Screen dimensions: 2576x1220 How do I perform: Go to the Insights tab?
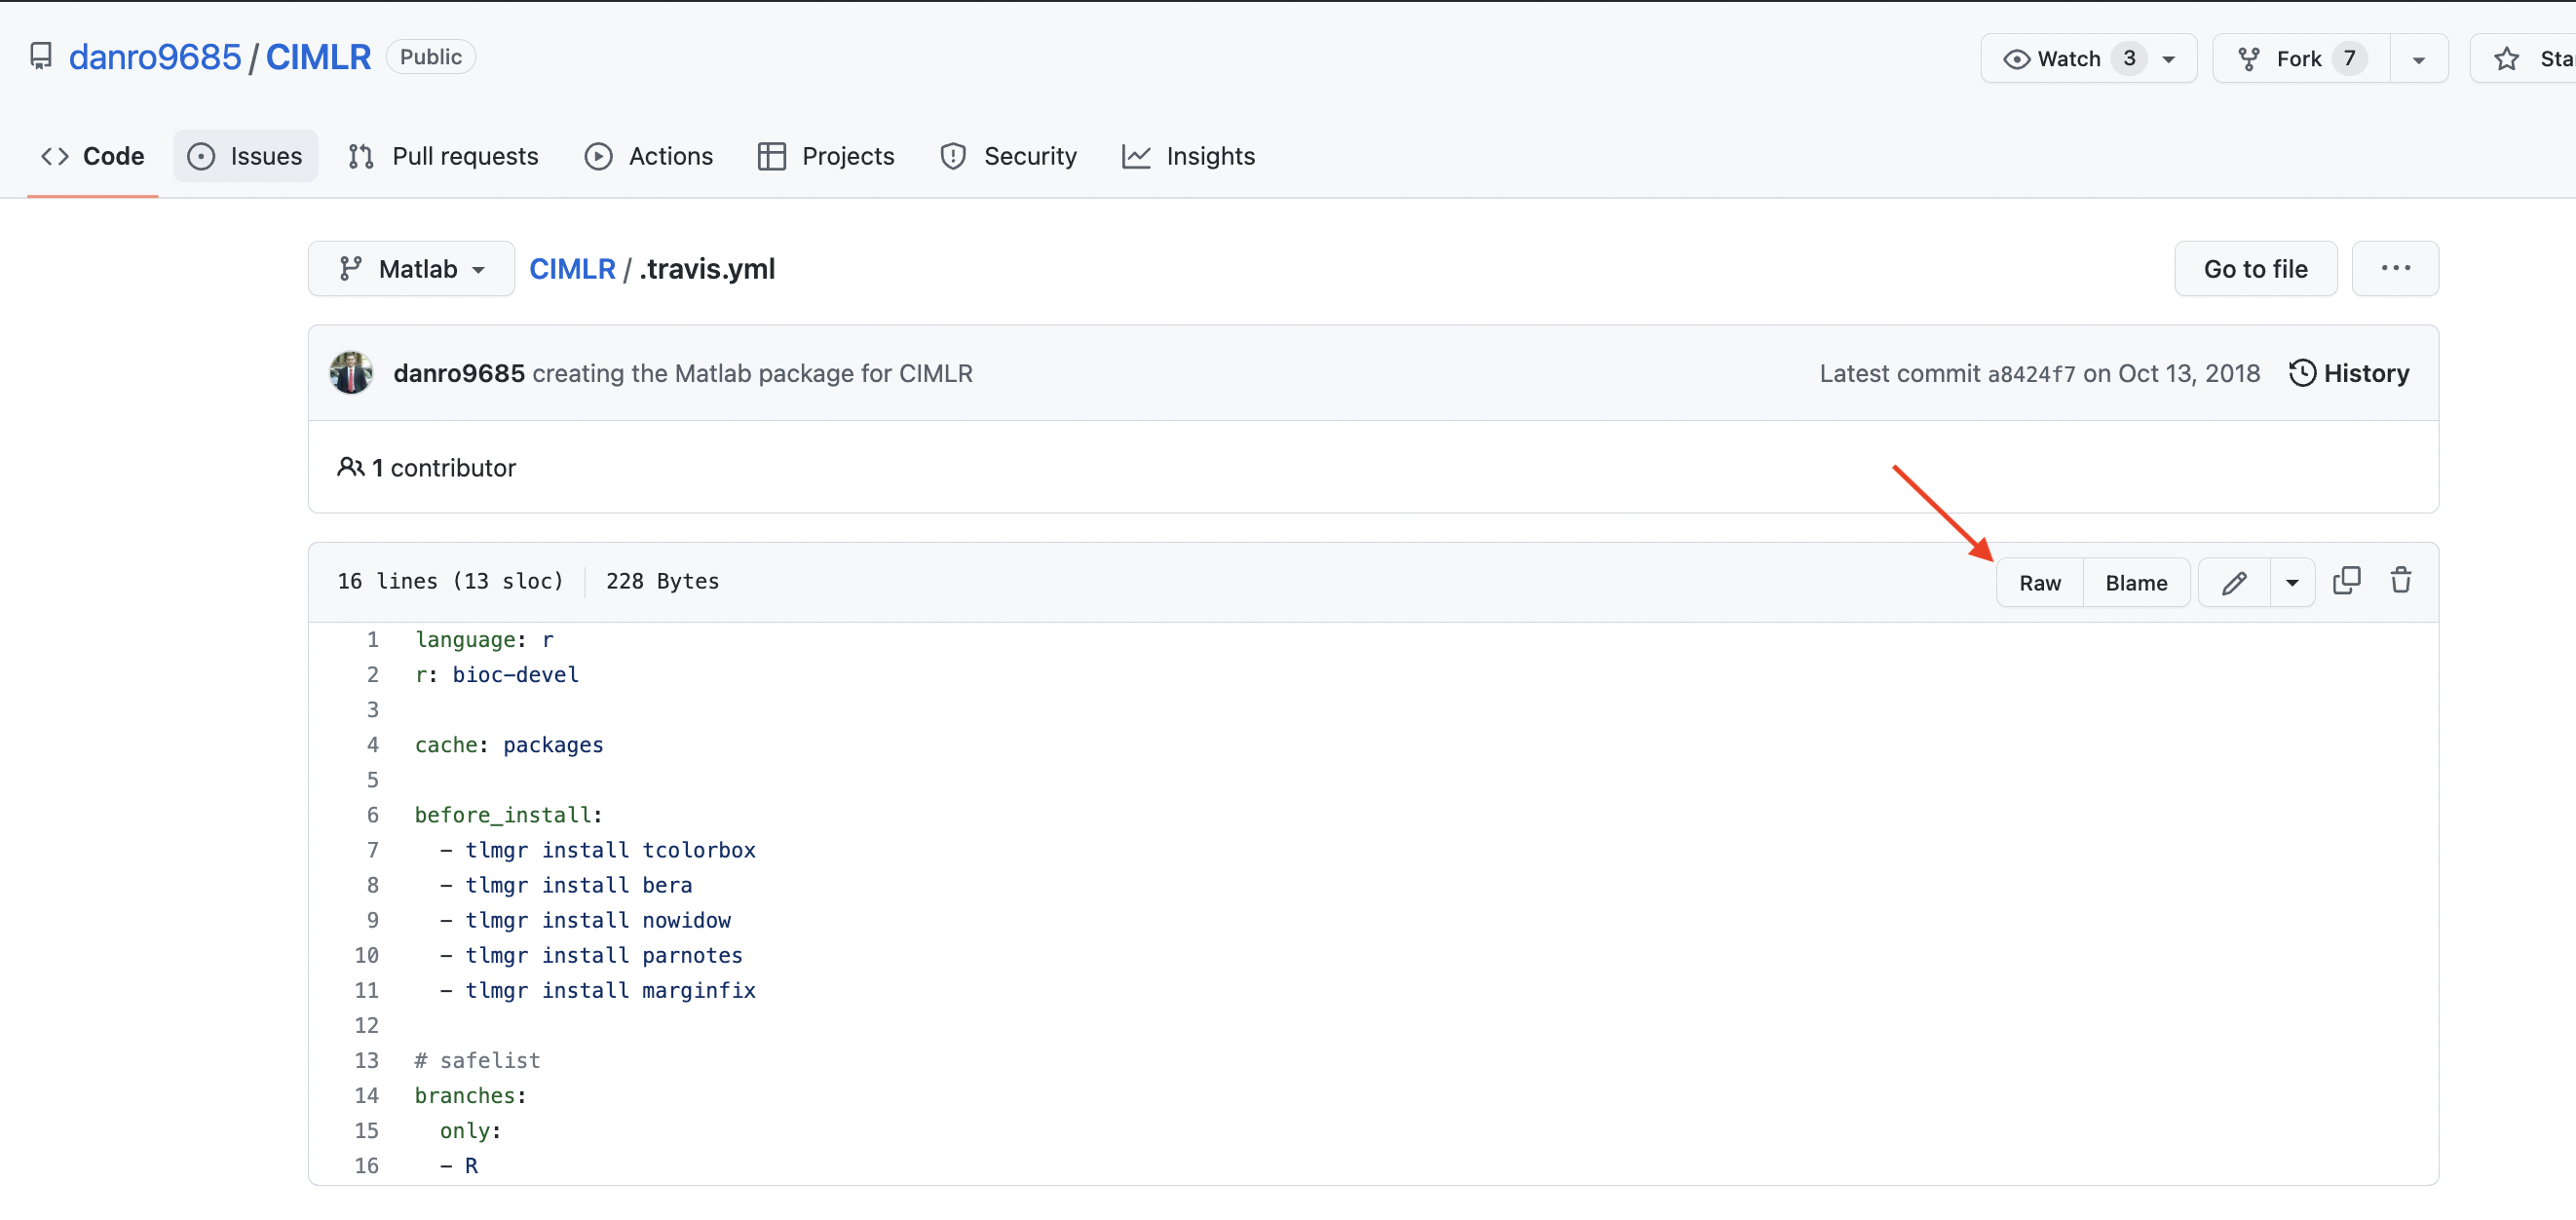[1188, 156]
